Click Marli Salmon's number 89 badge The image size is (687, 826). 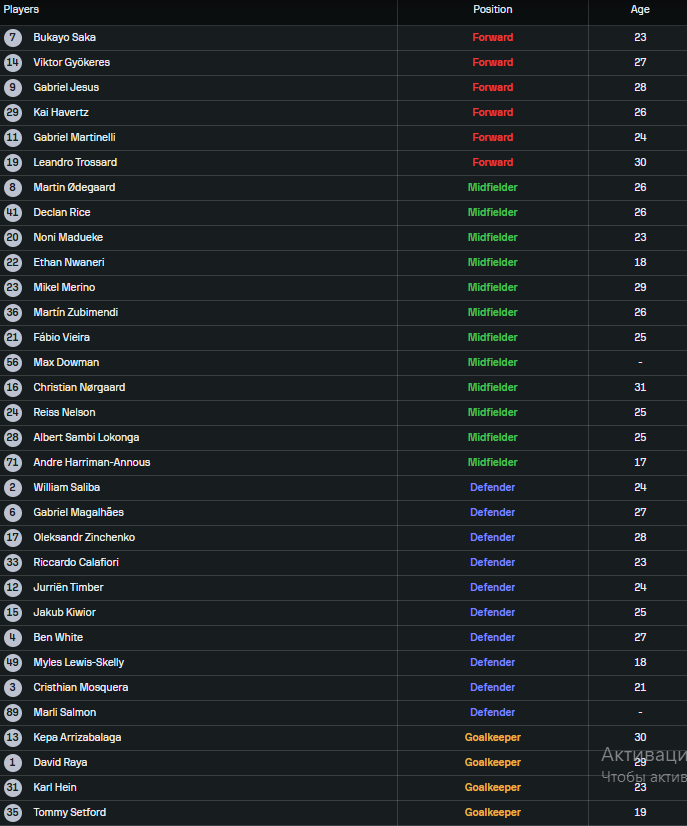point(12,712)
